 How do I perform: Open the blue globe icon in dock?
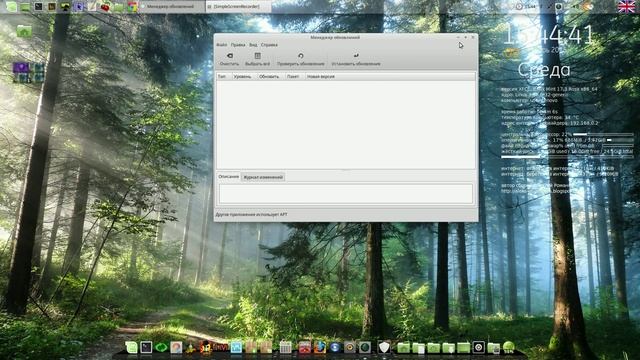335,347
